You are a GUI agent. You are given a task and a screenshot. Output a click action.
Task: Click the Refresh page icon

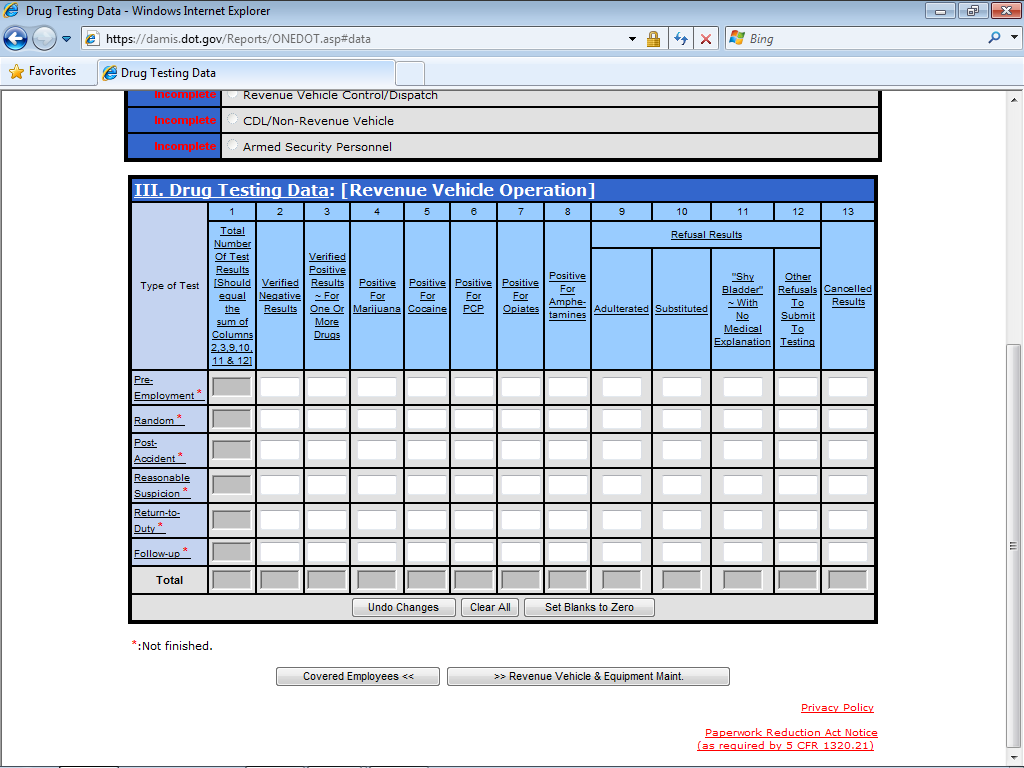coord(681,39)
